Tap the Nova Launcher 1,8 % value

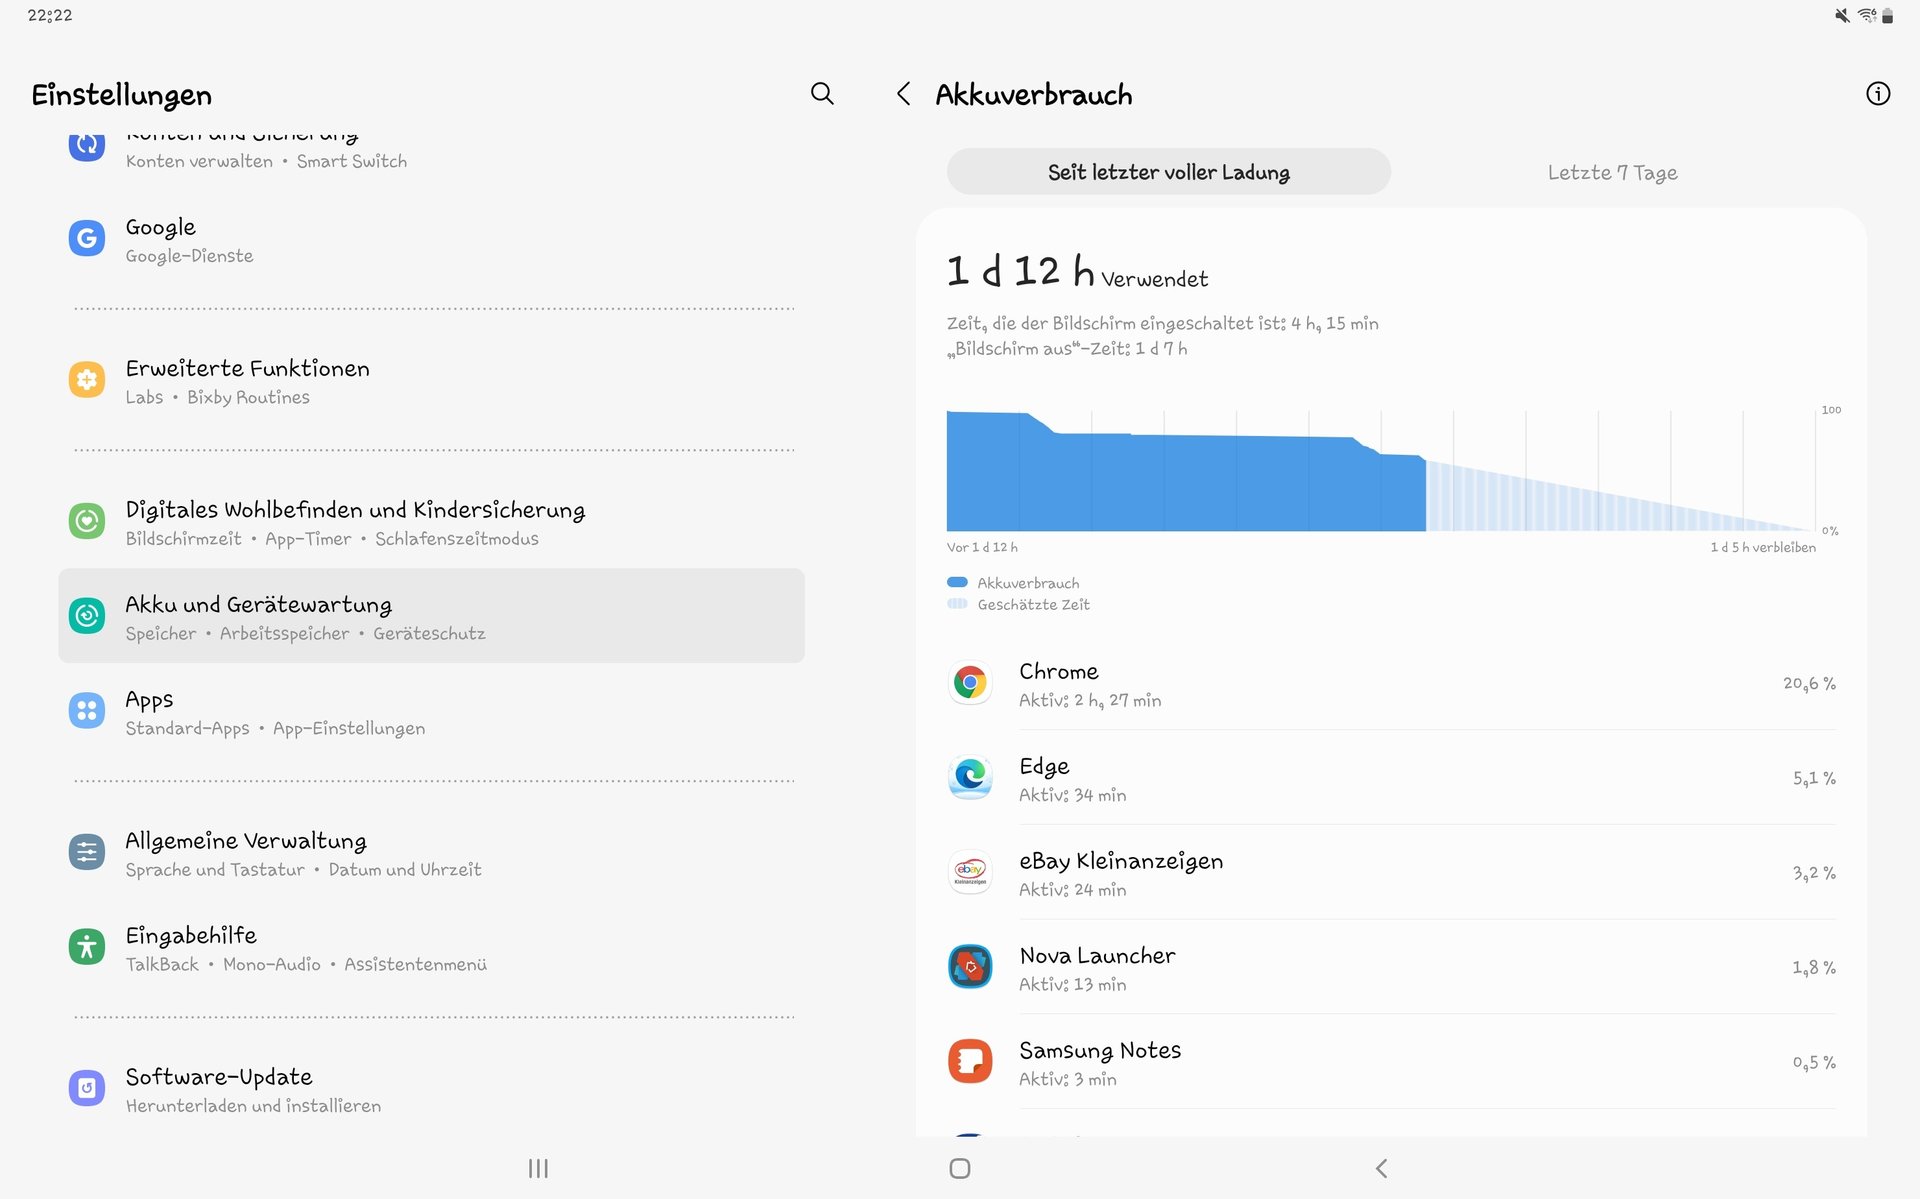click(1814, 967)
